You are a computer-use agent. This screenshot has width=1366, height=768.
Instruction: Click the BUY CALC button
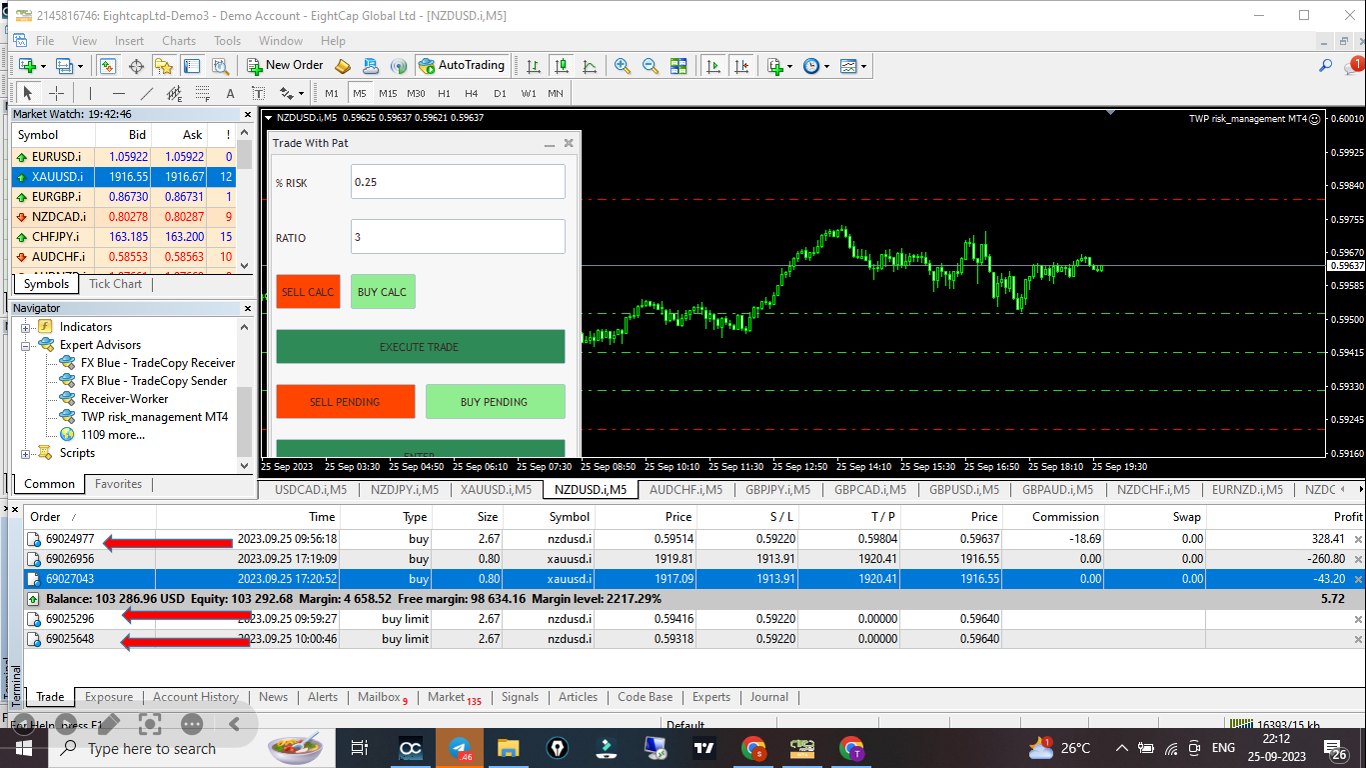click(382, 292)
